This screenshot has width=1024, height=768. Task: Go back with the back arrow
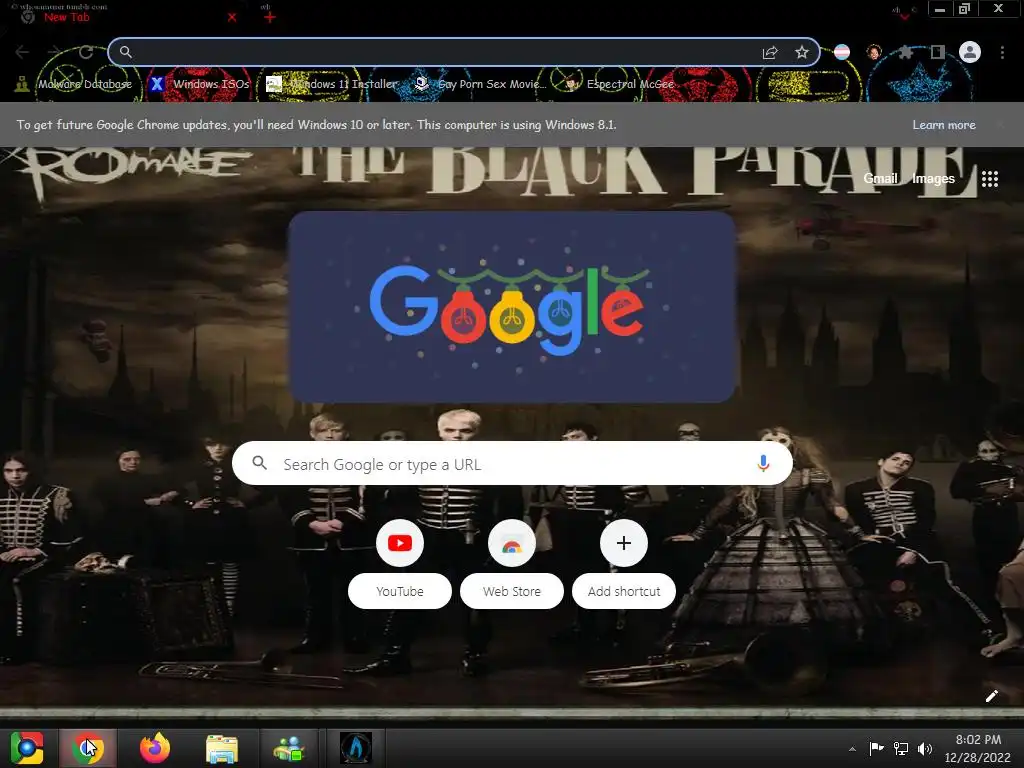pyautogui.click(x=22, y=52)
